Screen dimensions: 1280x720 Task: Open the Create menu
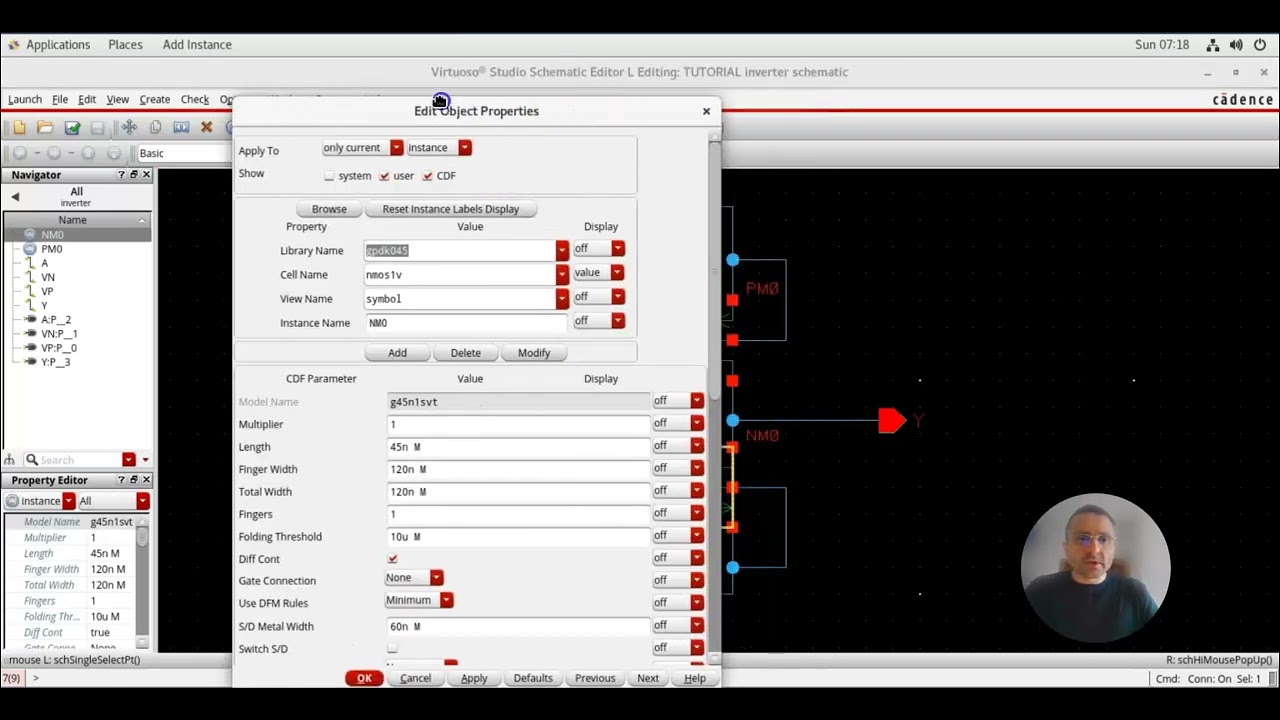(x=154, y=99)
